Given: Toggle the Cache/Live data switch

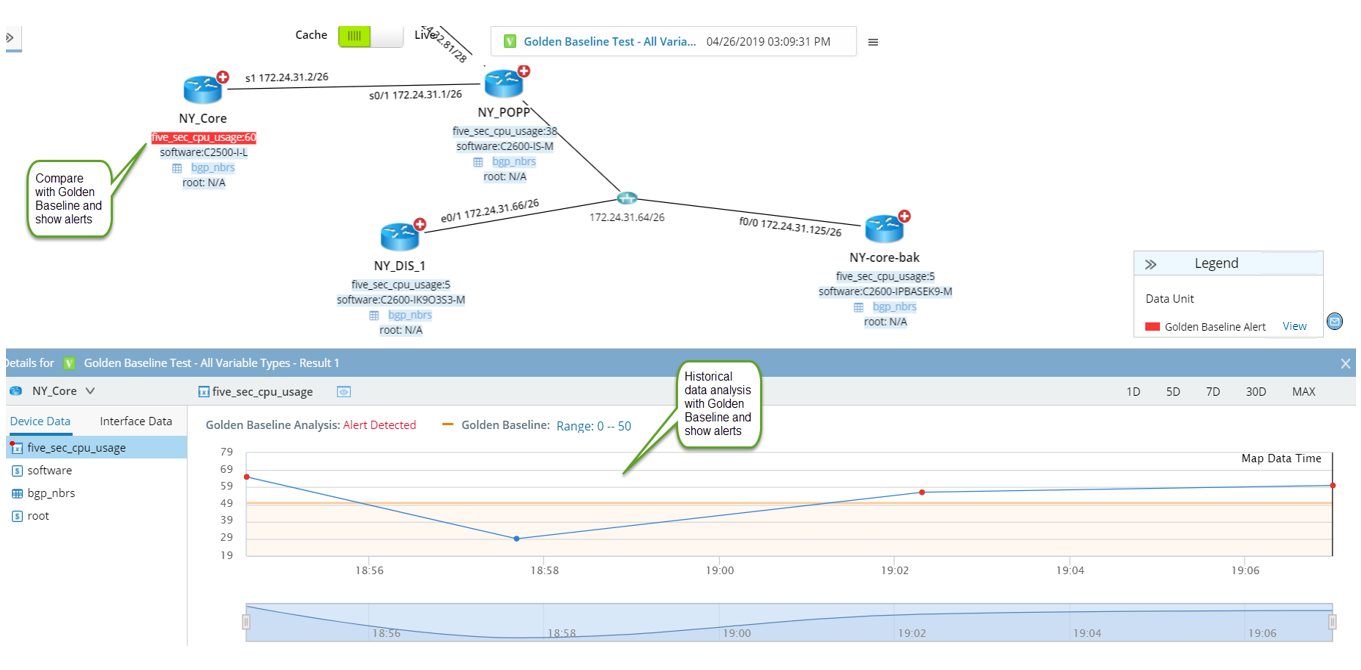Looking at the screenshot, I should (370, 36).
